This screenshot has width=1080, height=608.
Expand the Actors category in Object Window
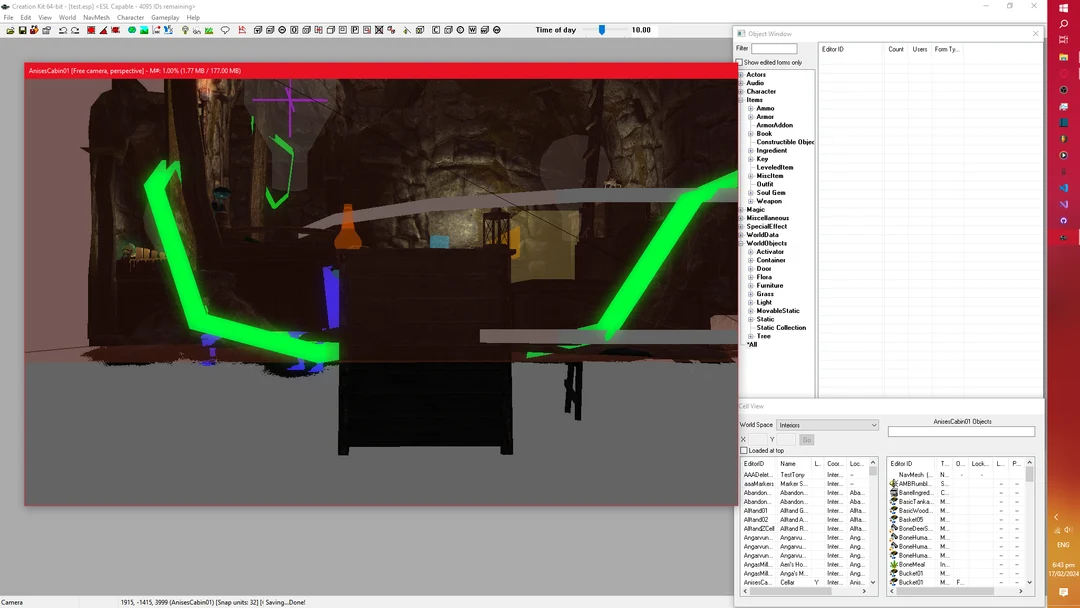tap(740, 74)
